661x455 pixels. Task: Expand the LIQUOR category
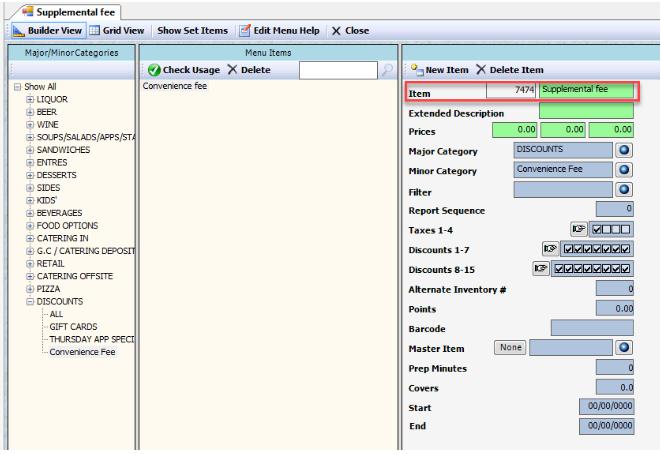click(x=30, y=99)
